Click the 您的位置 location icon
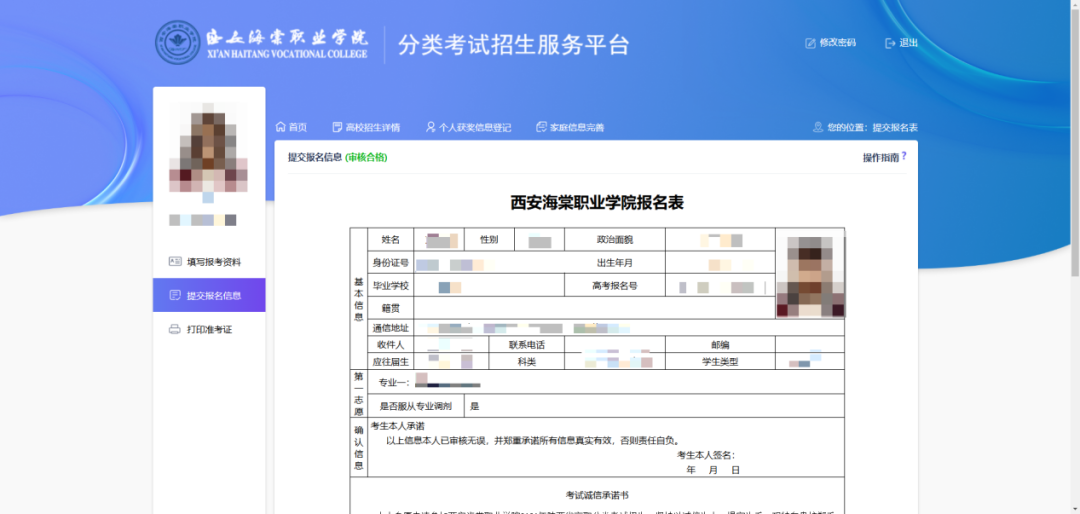The image size is (1080, 514). point(818,127)
